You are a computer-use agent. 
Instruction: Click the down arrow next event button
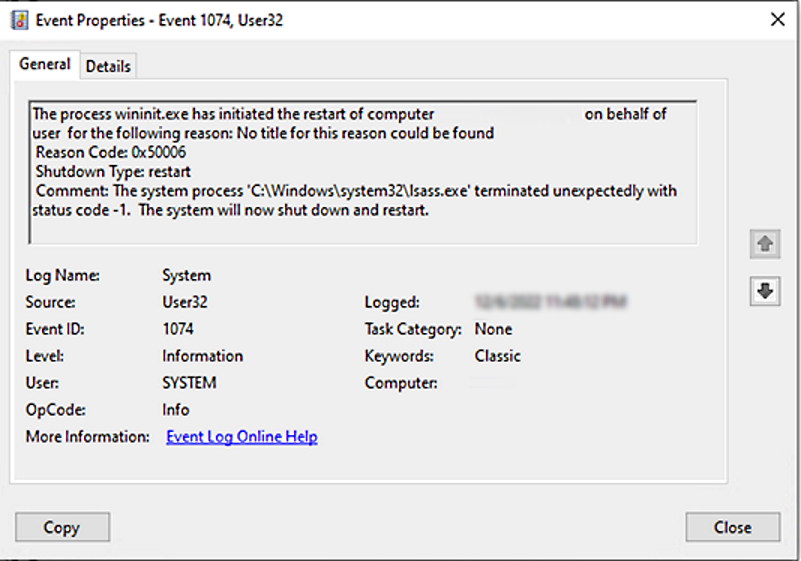765,291
